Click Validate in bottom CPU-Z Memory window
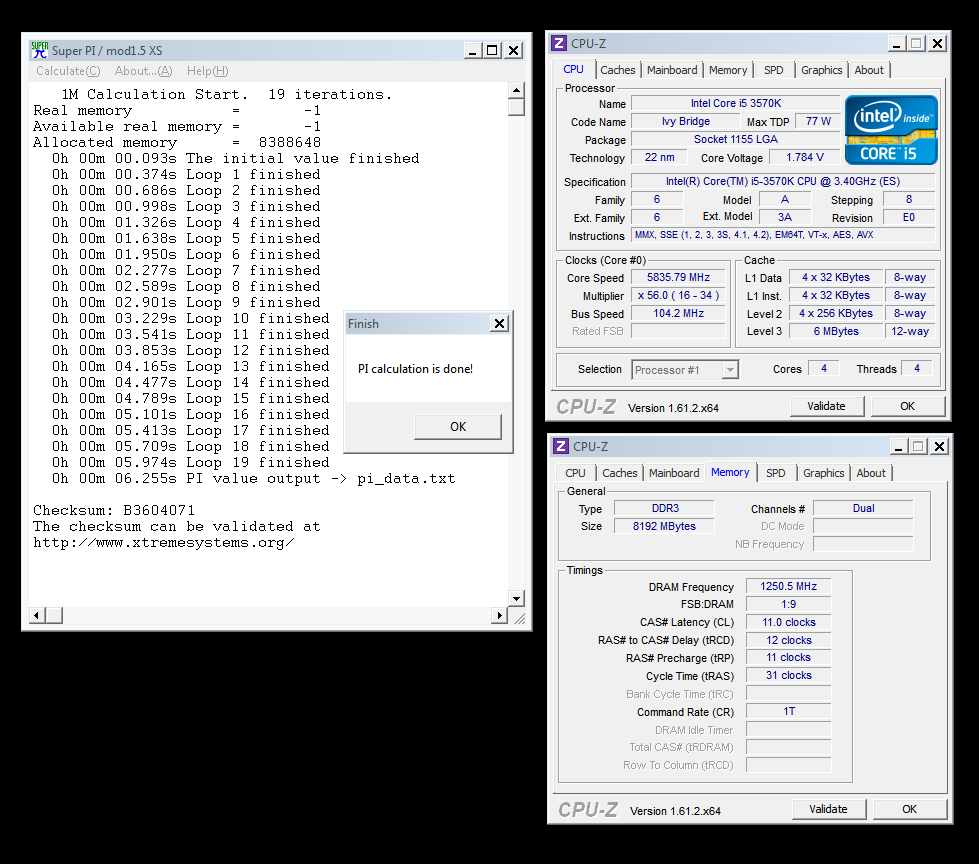Viewport: 979px width, 864px height. [x=829, y=809]
